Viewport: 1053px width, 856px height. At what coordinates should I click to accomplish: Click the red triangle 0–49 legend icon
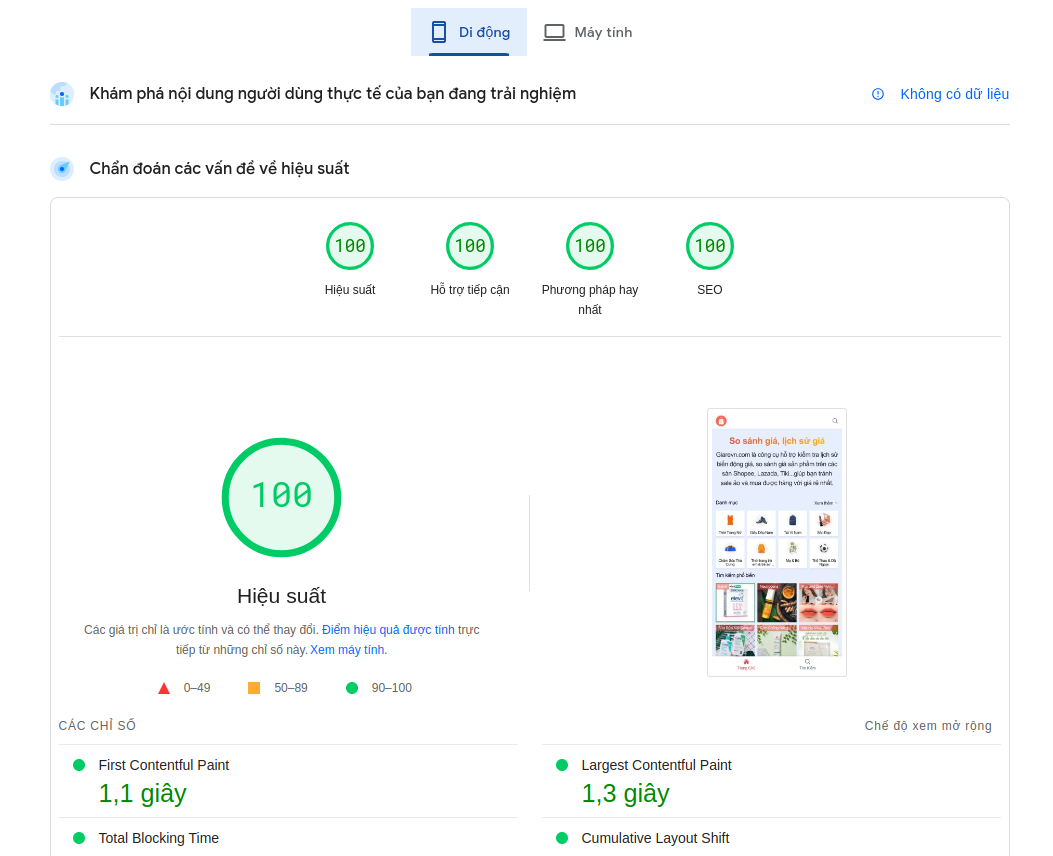[164, 688]
